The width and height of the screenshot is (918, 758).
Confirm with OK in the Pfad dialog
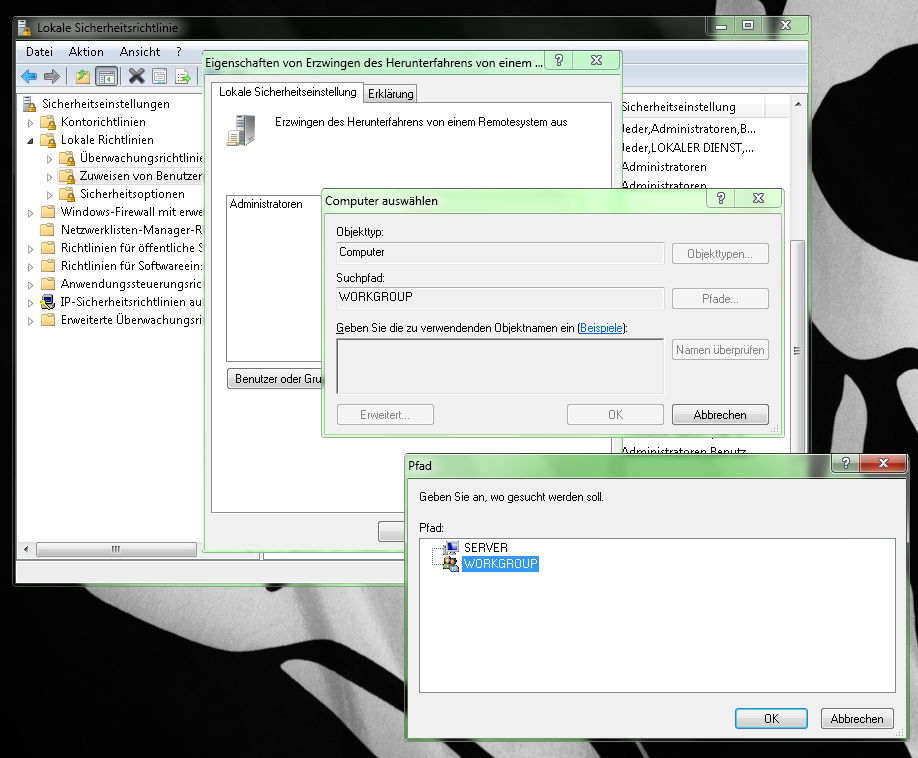coord(772,719)
